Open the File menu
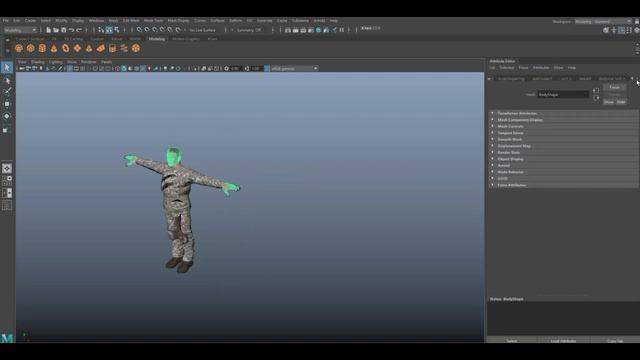This screenshot has height=360, width=640. (6, 20)
